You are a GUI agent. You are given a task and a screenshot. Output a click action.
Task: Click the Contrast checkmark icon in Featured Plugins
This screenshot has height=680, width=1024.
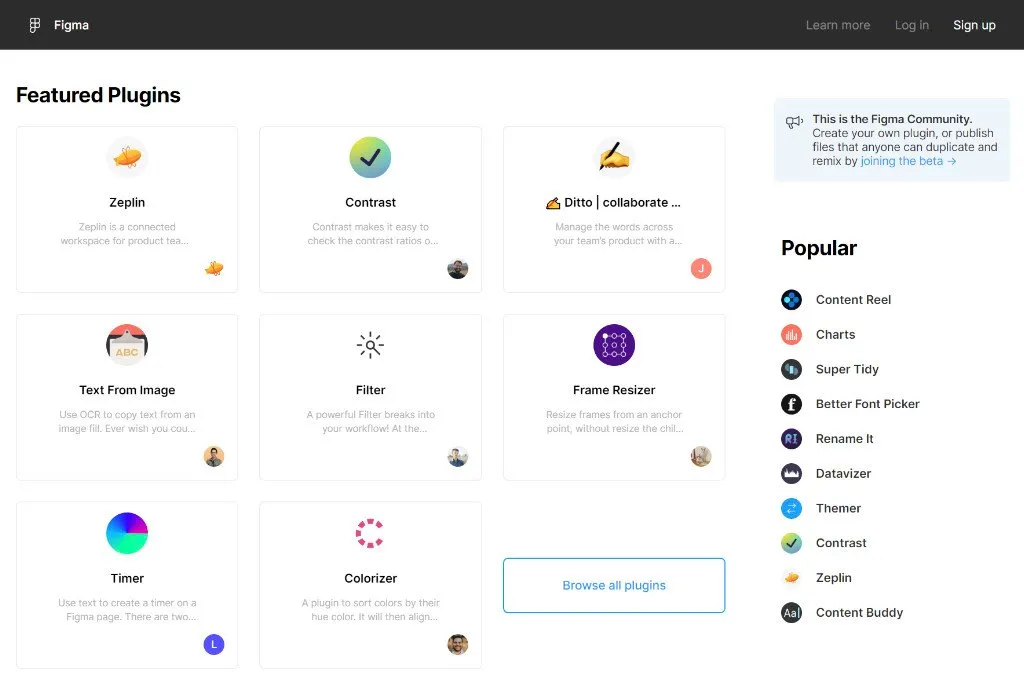click(370, 157)
